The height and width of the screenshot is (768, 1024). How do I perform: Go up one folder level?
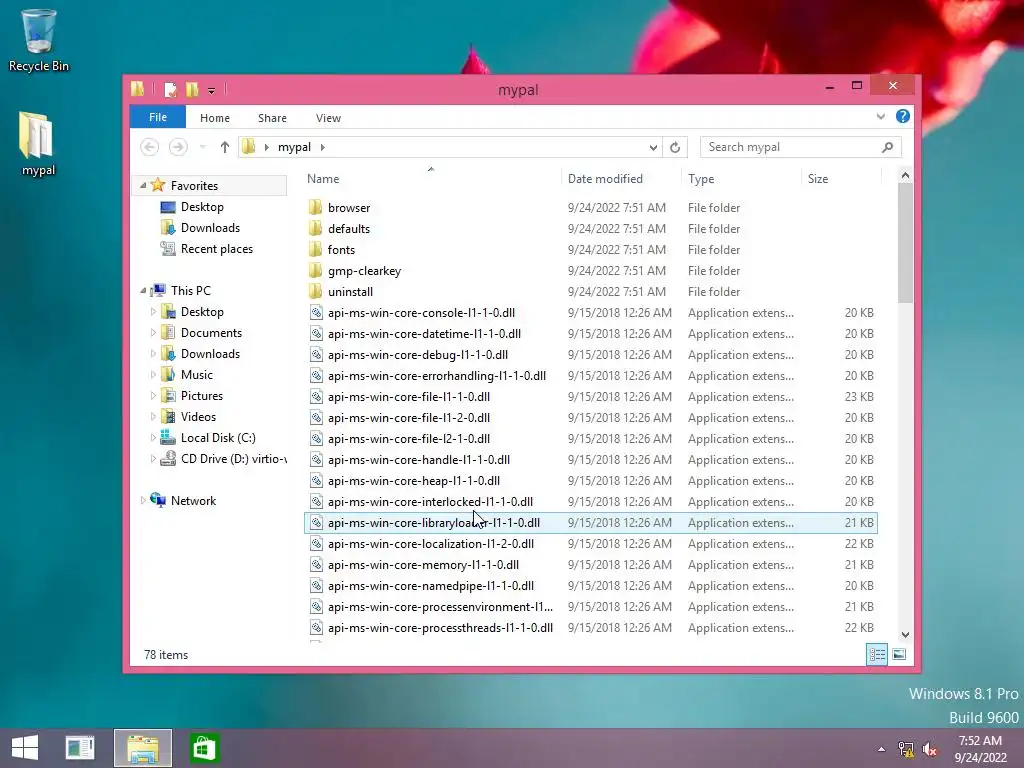point(225,147)
